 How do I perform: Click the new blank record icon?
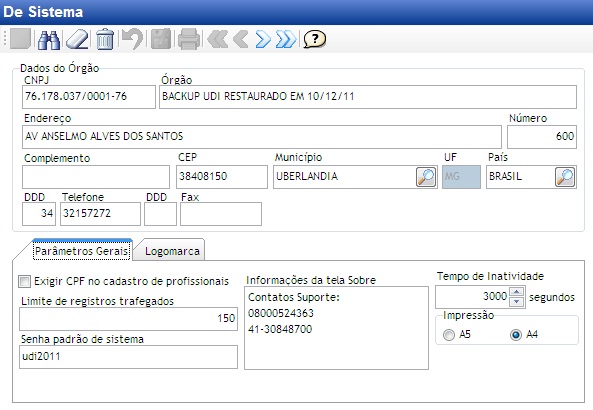pos(20,39)
